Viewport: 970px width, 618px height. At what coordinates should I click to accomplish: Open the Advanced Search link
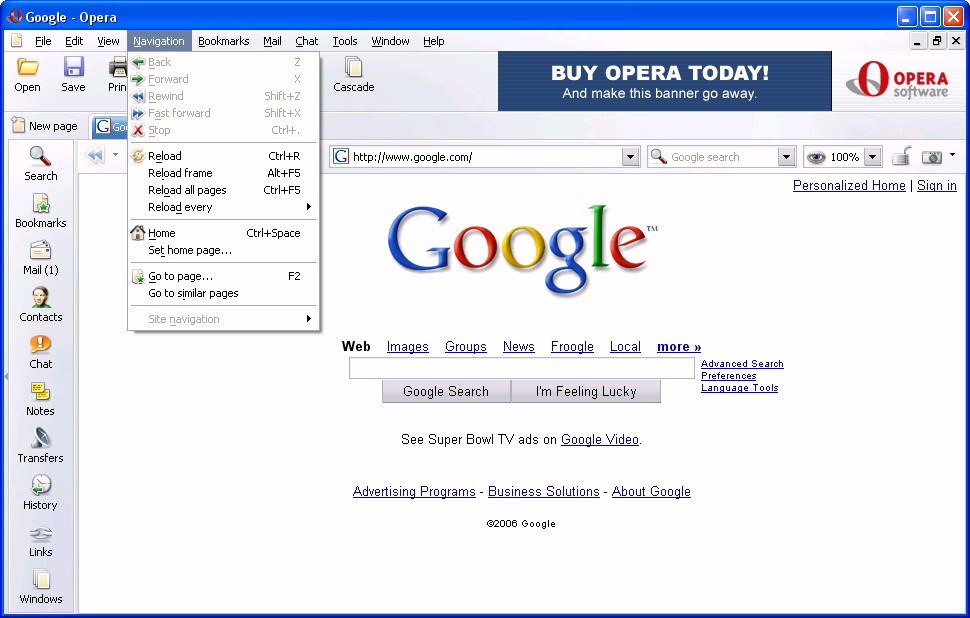pyautogui.click(x=742, y=364)
